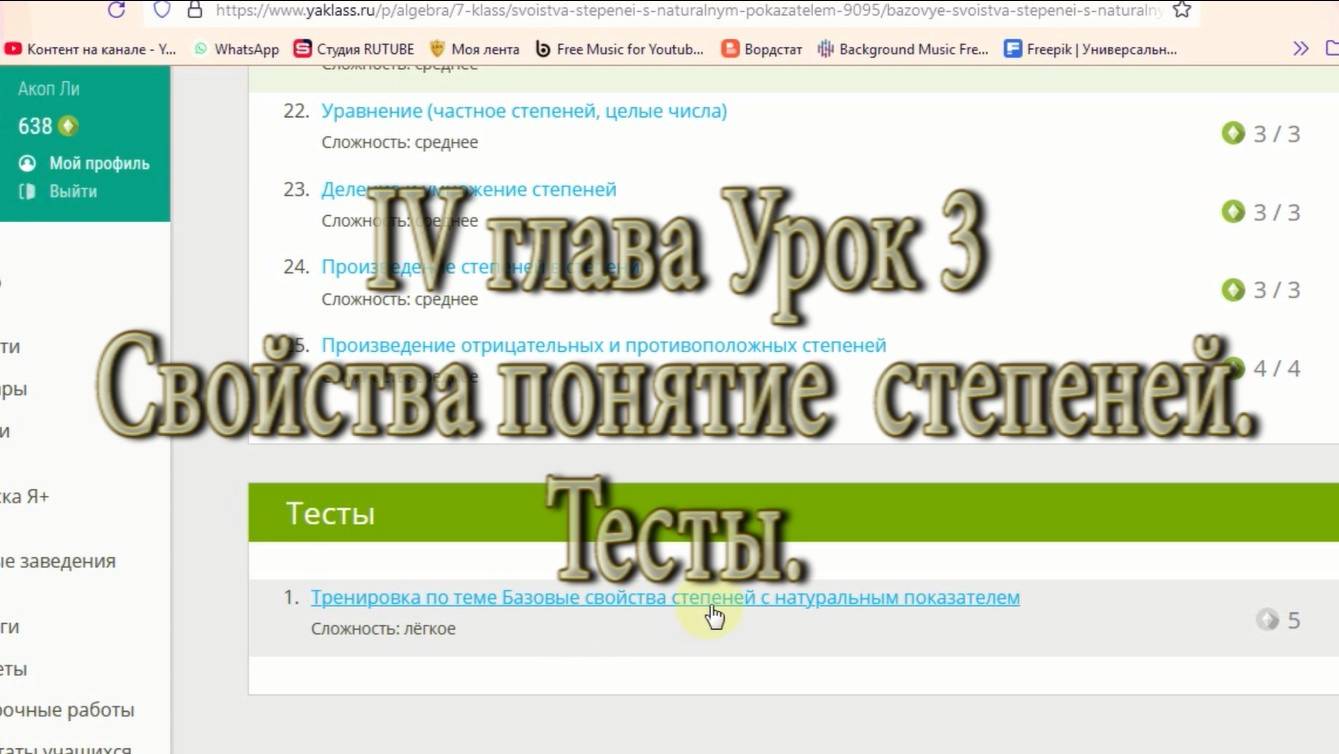The width and height of the screenshot is (1339, 754).
Task: Click the padlock site security icon
Action: (x=195, y=10)
